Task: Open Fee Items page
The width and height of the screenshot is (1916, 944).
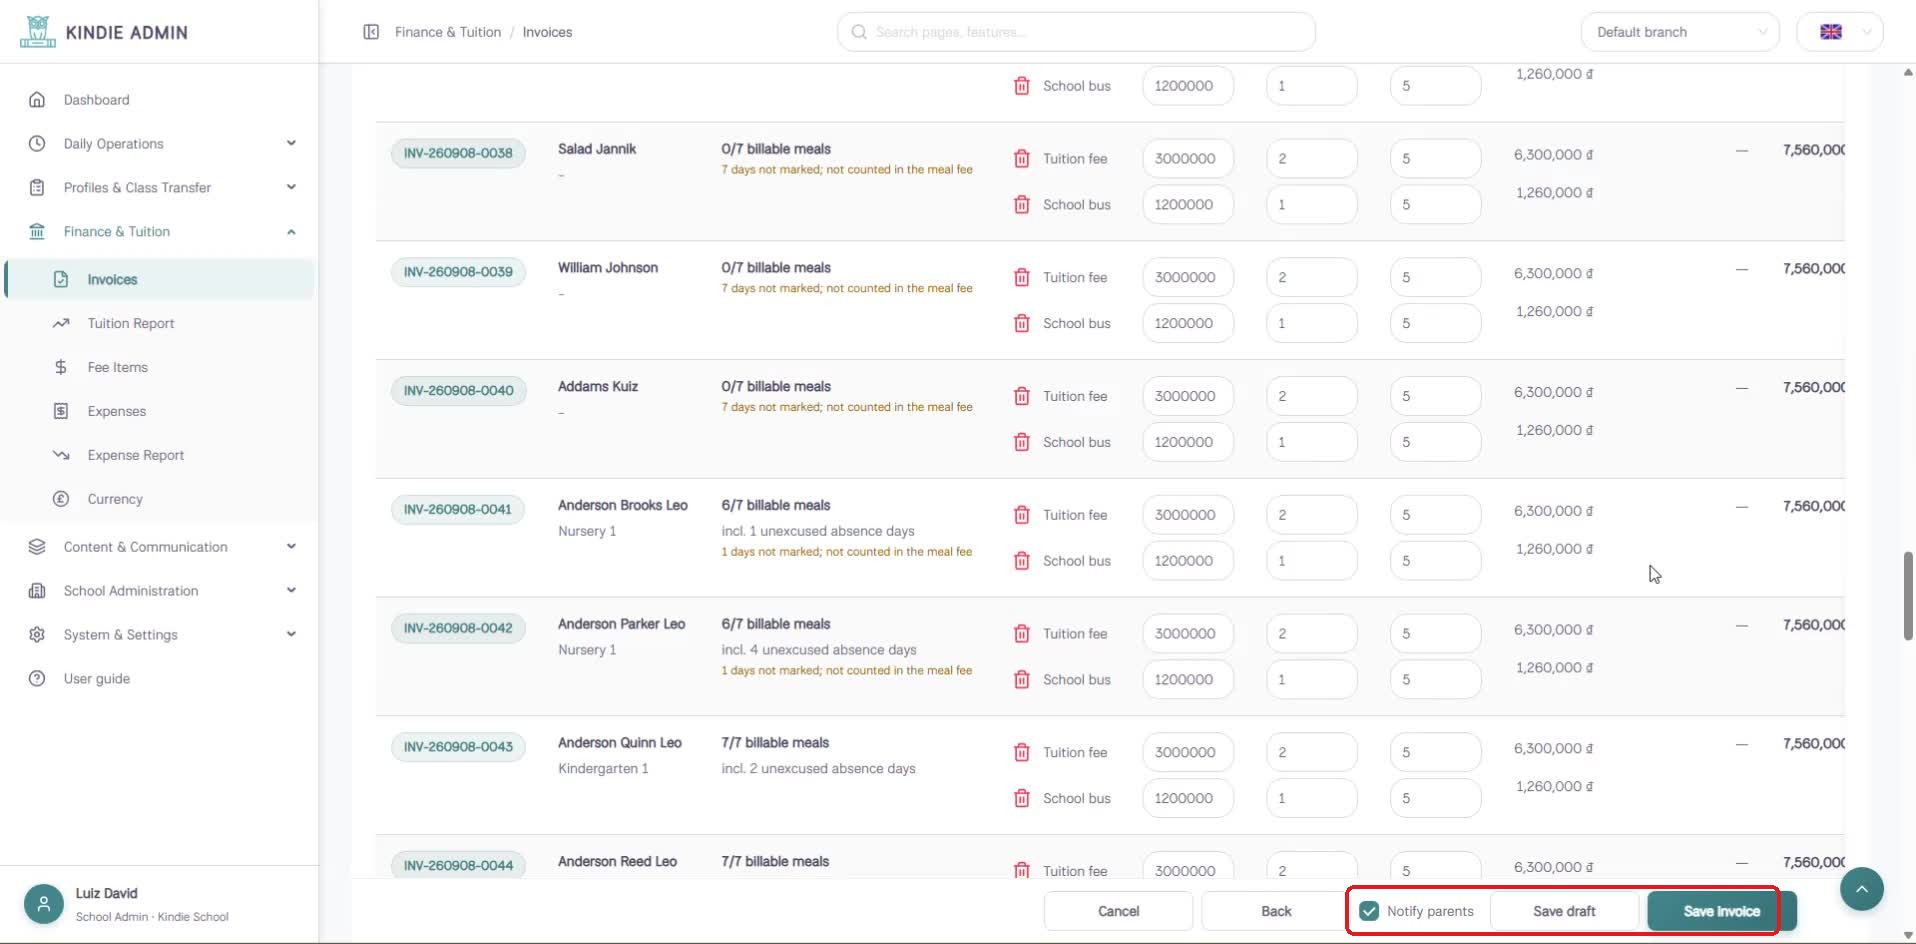Action: [x=159, y=367]
